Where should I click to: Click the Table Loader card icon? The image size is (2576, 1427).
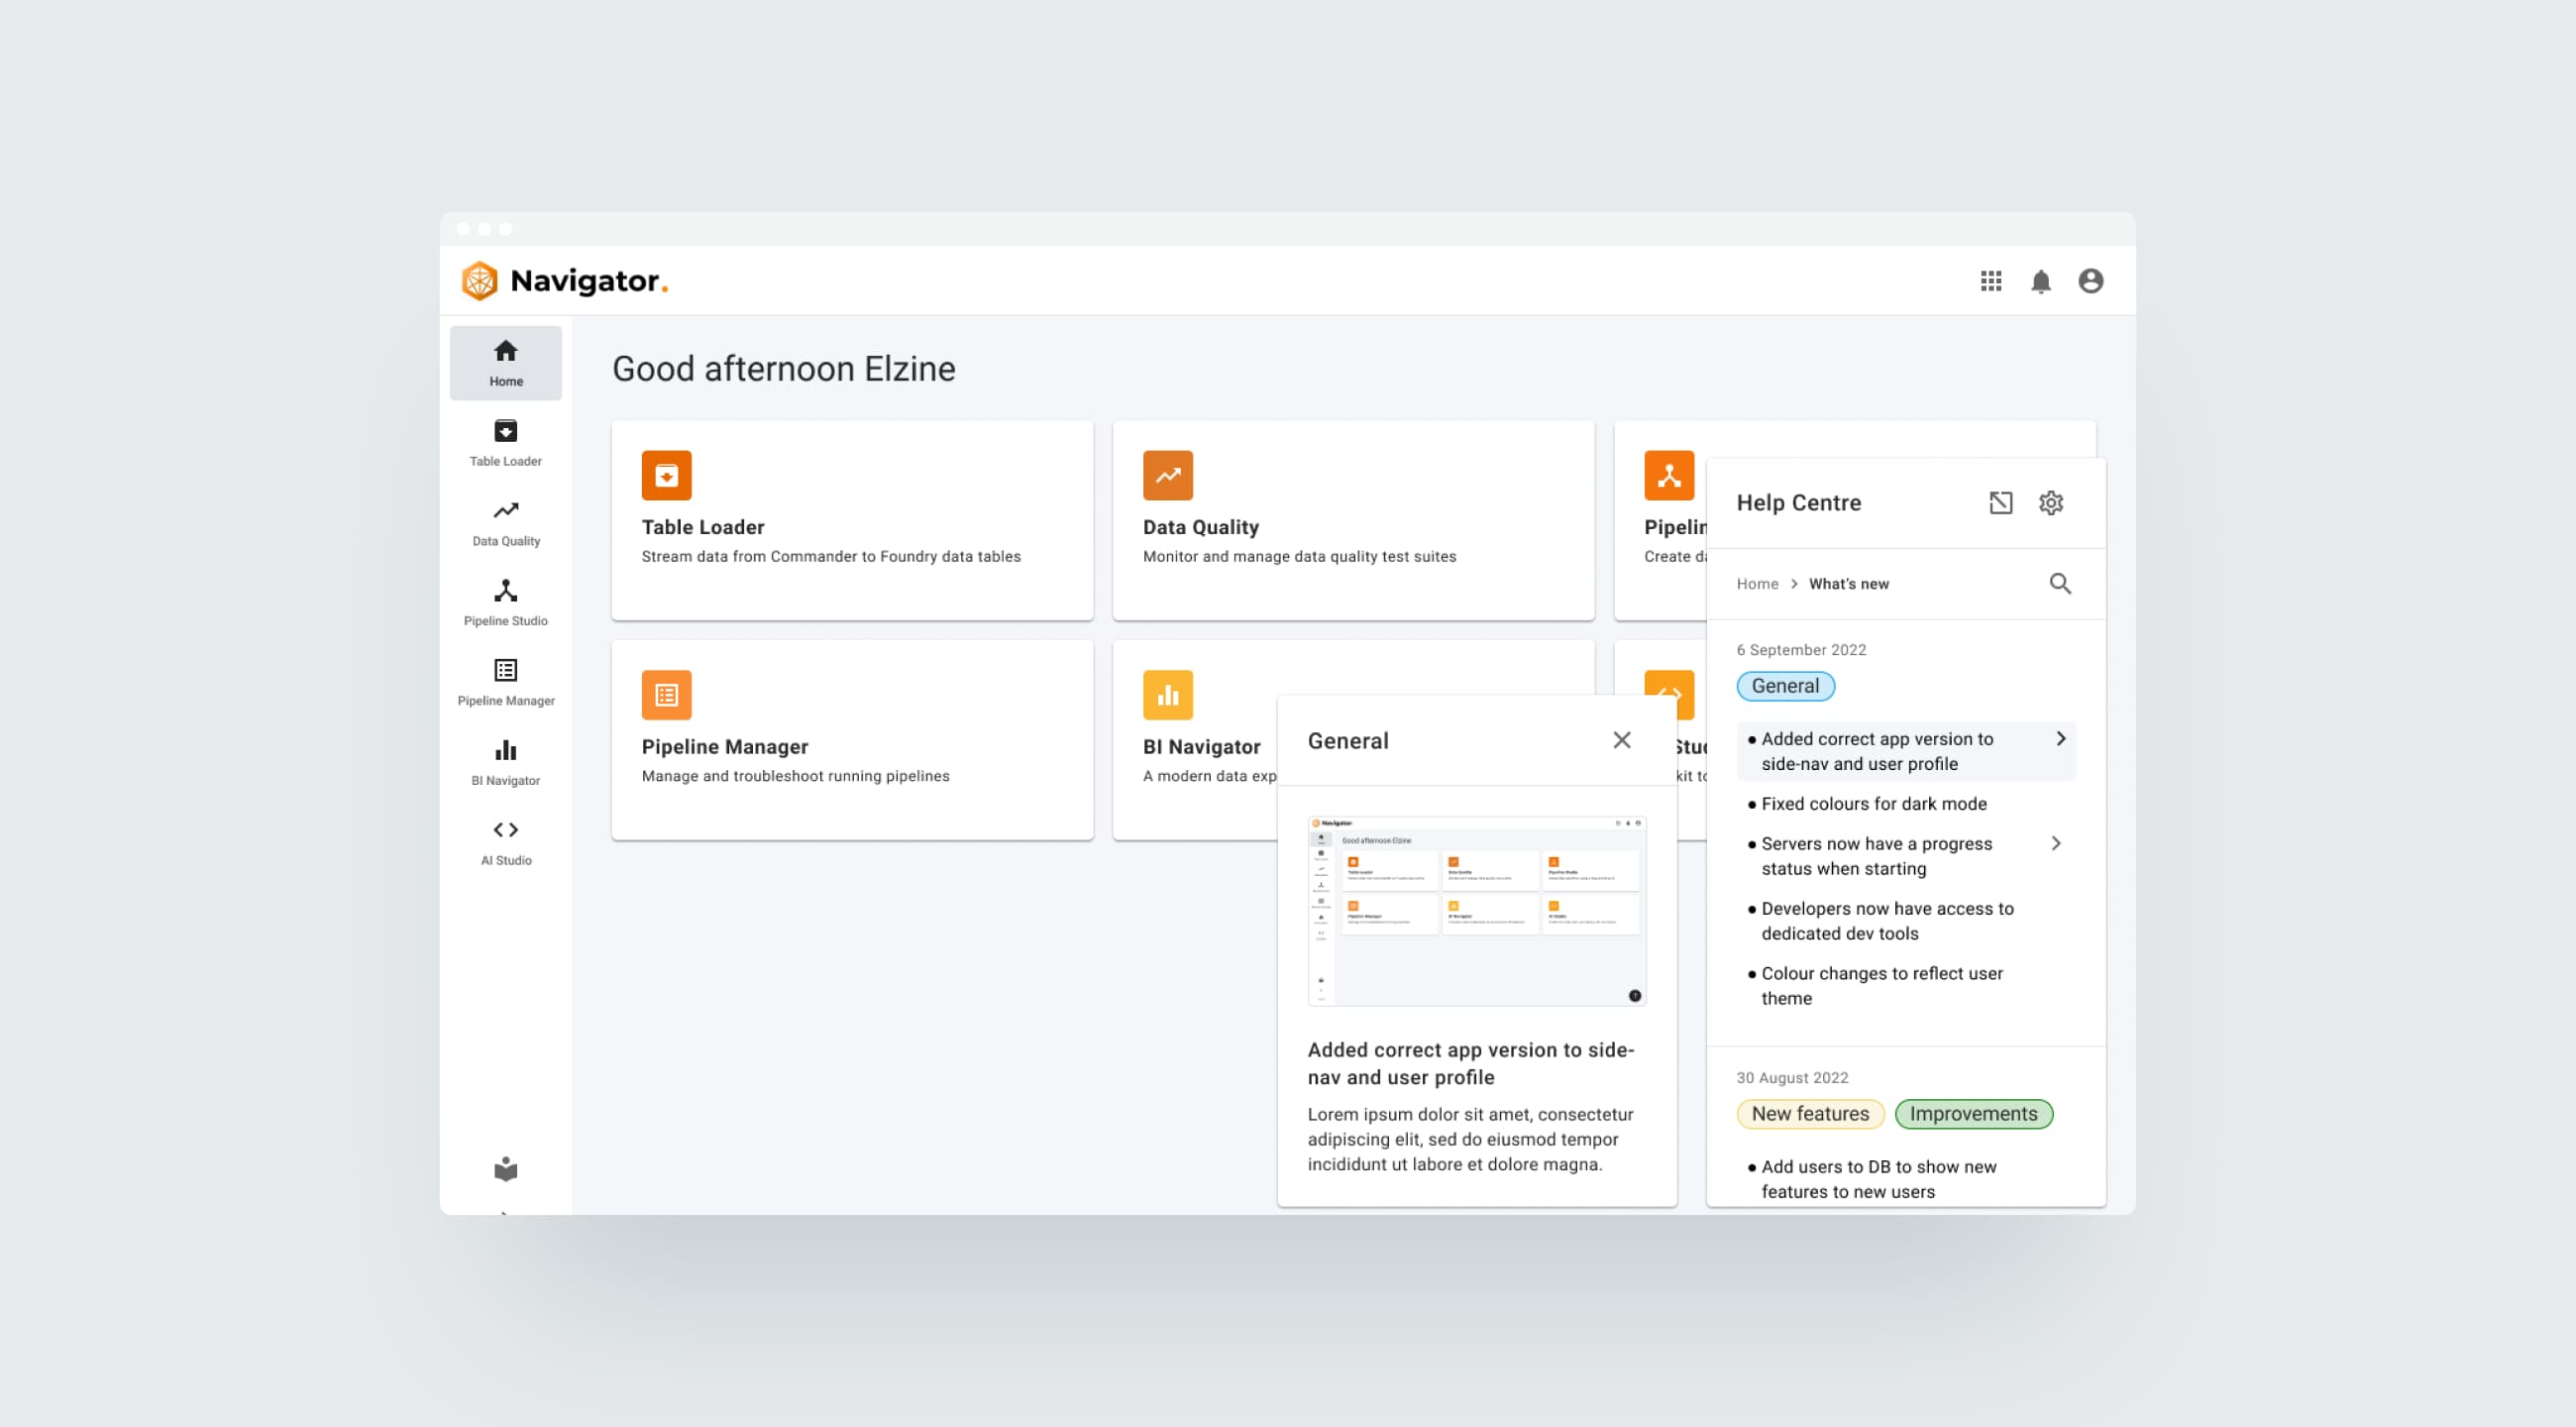[x=666, y=476]
